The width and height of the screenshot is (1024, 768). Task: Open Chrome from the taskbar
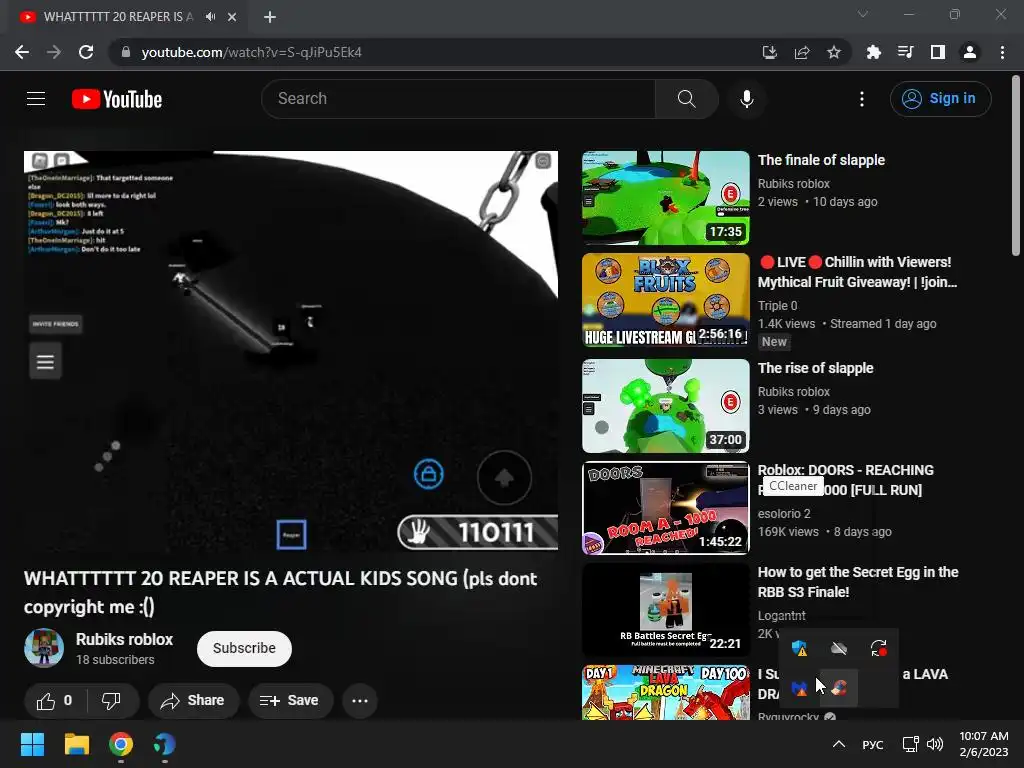121,744
